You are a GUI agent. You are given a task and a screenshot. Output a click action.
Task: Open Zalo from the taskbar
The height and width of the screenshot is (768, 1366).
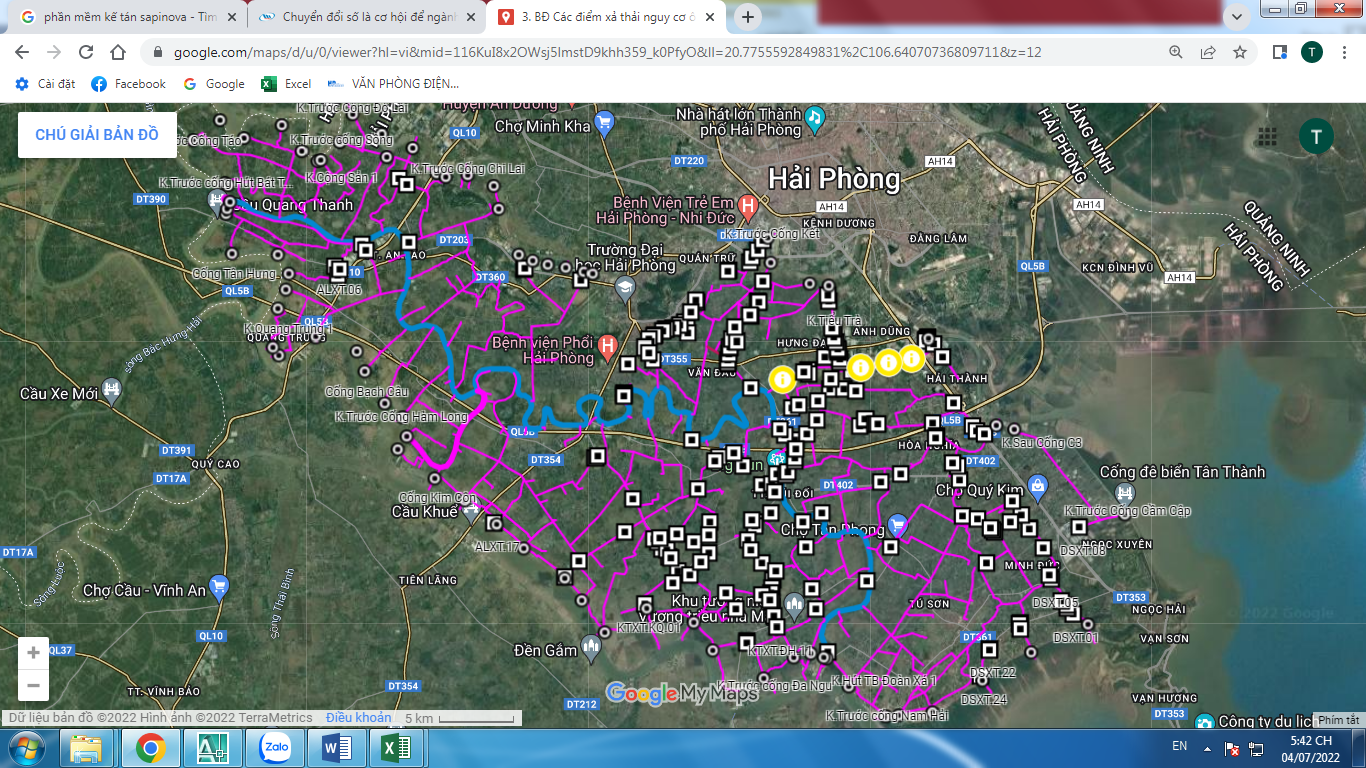point(274,747)
